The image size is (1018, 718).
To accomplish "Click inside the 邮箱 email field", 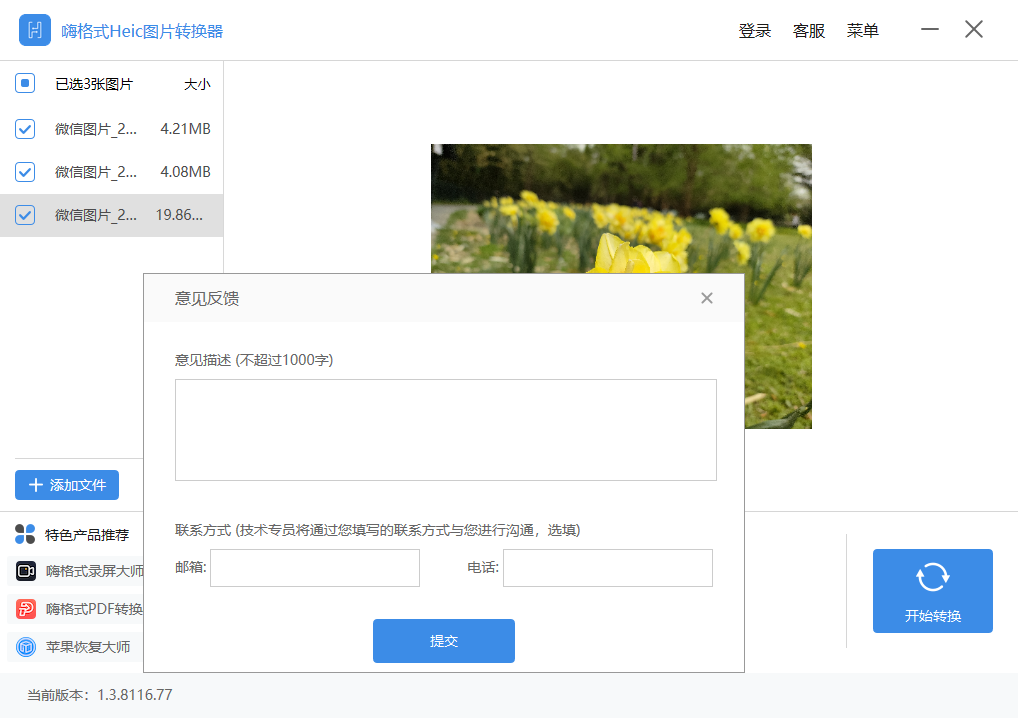I will coord(314,568).
